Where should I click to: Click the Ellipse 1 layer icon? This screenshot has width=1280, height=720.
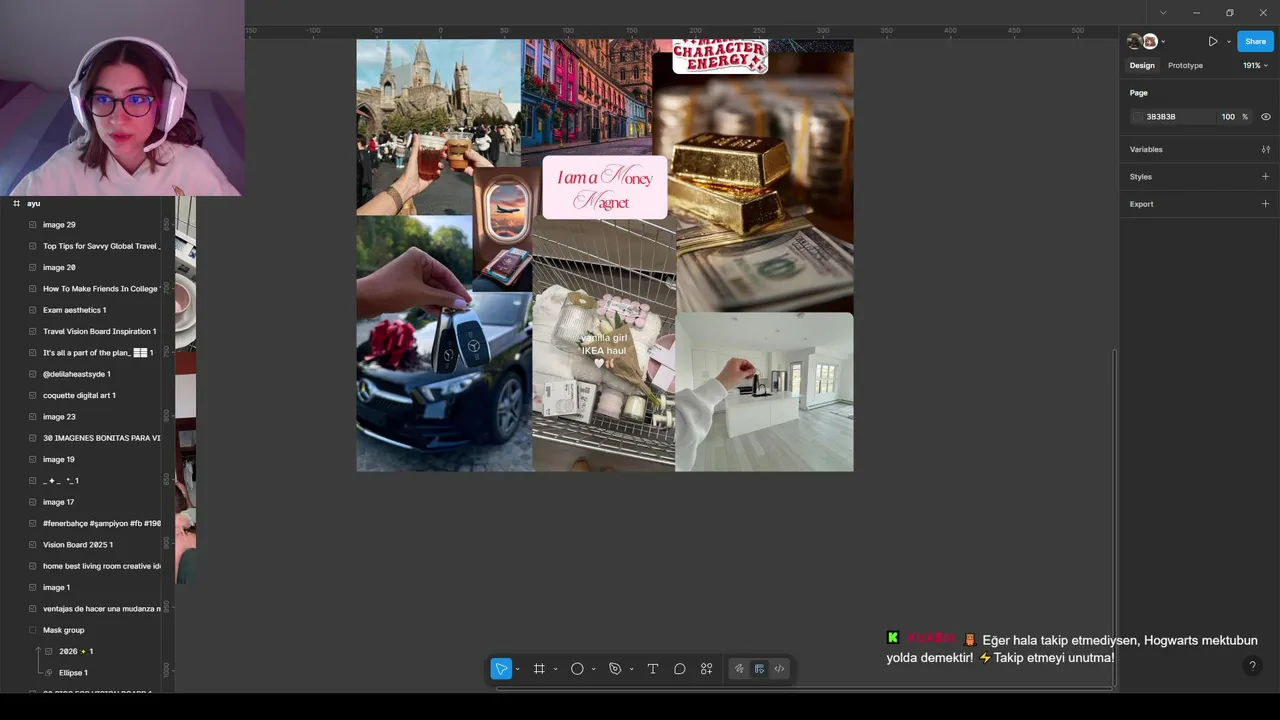[49, 673]
